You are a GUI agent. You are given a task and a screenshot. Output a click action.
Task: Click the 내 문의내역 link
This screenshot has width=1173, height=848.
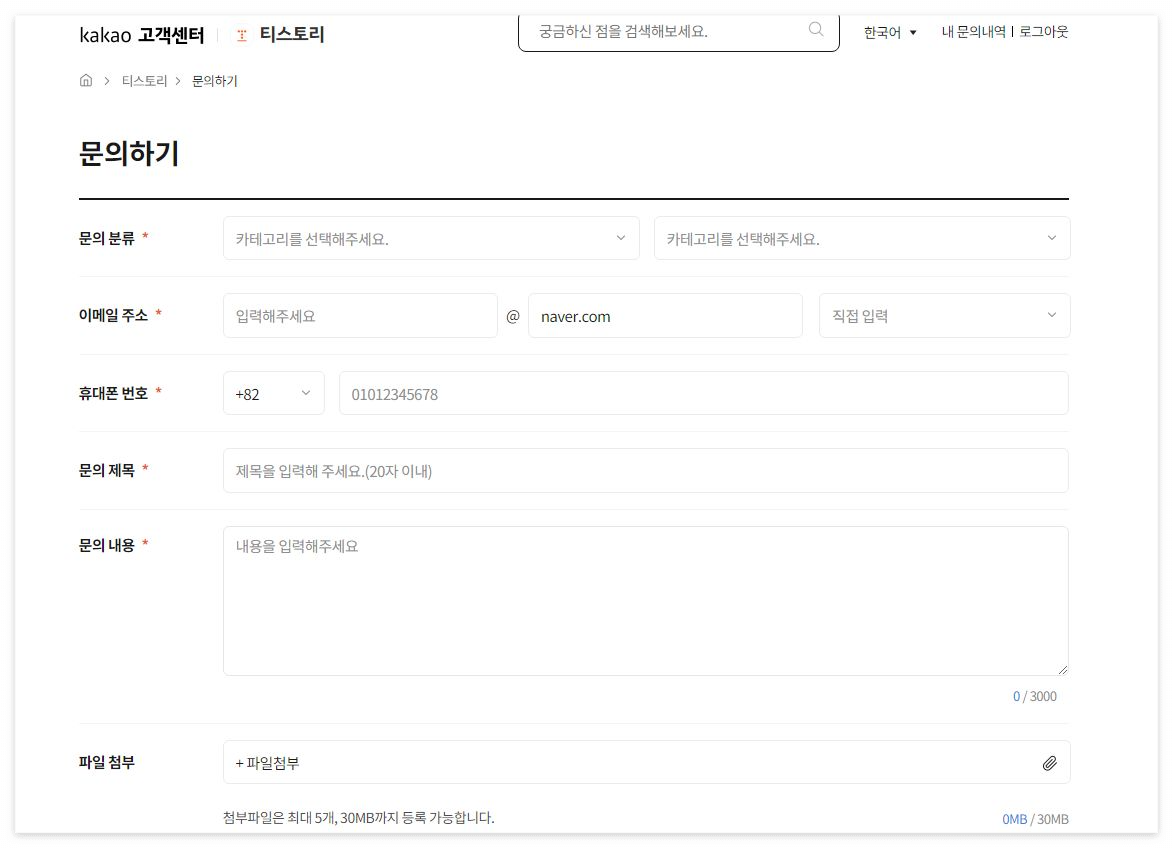point(973,31)
